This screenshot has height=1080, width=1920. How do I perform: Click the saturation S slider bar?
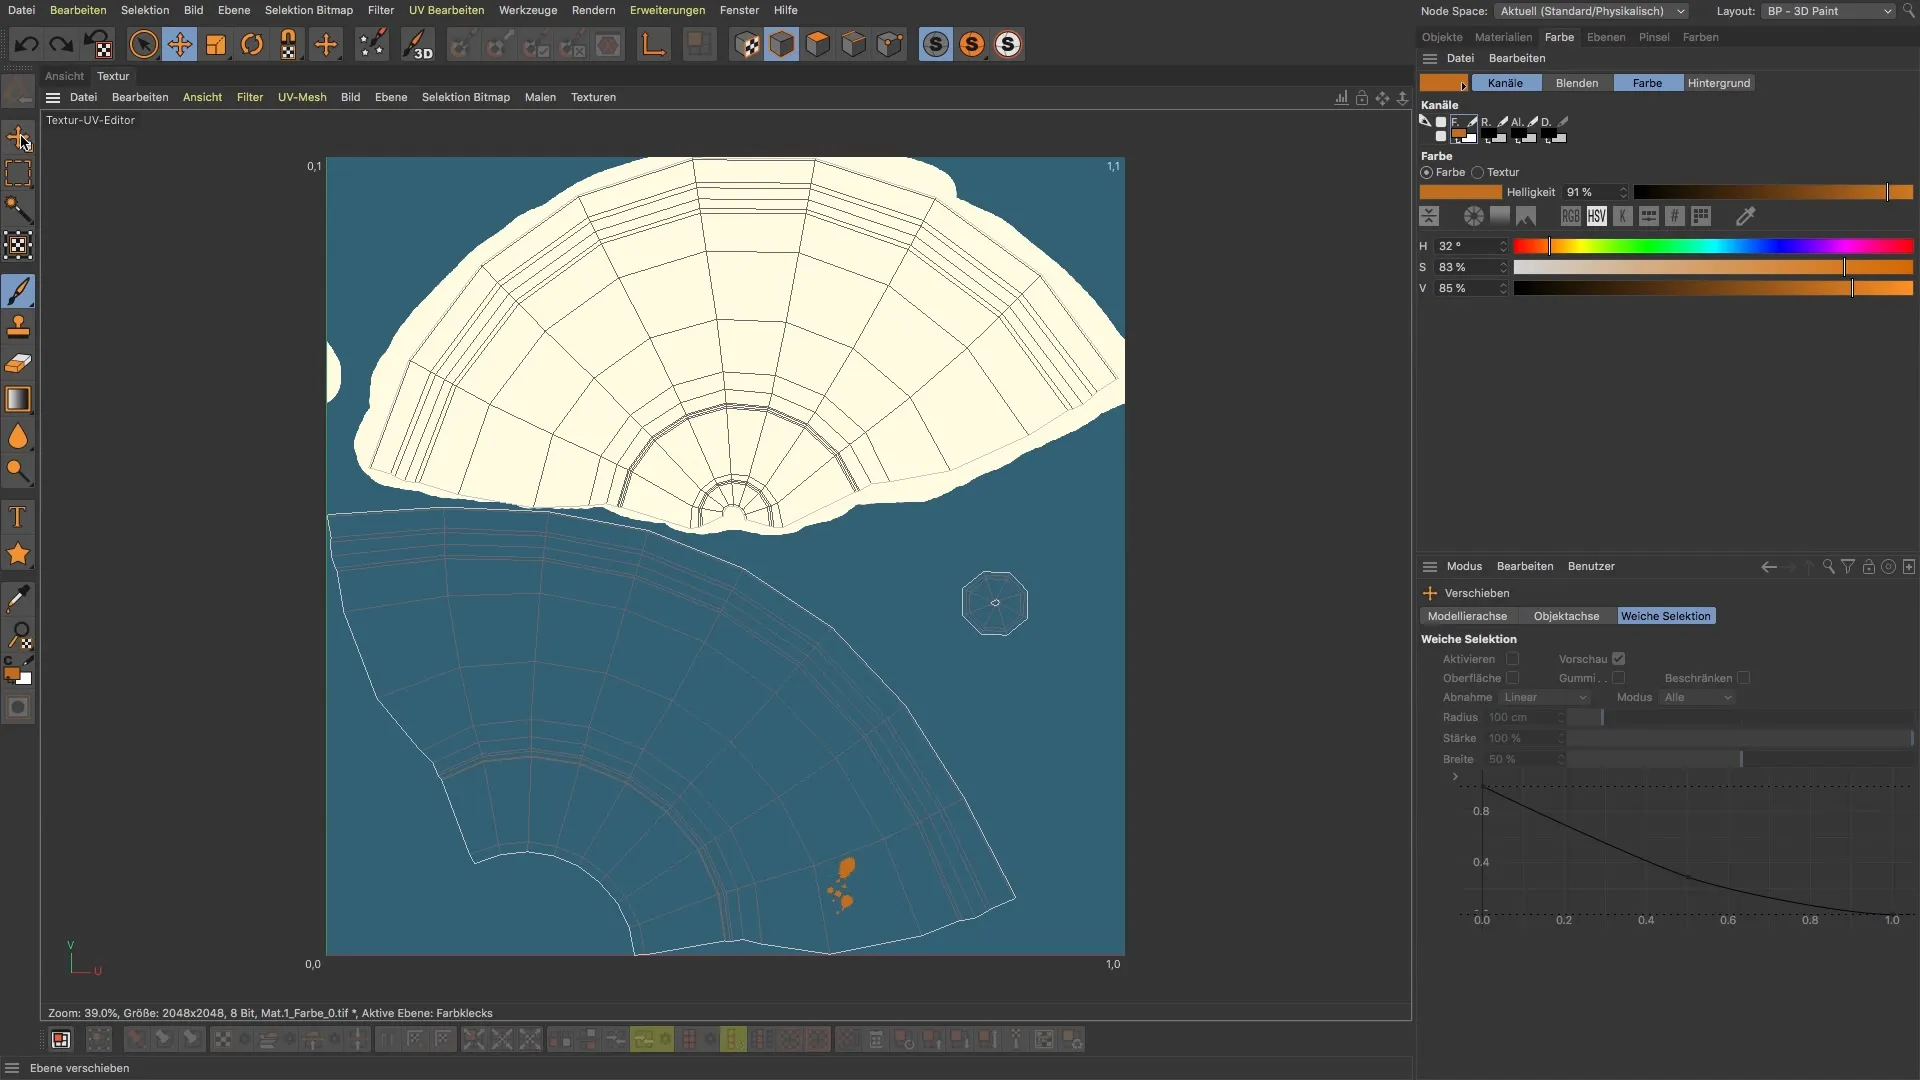[1713, 267]
